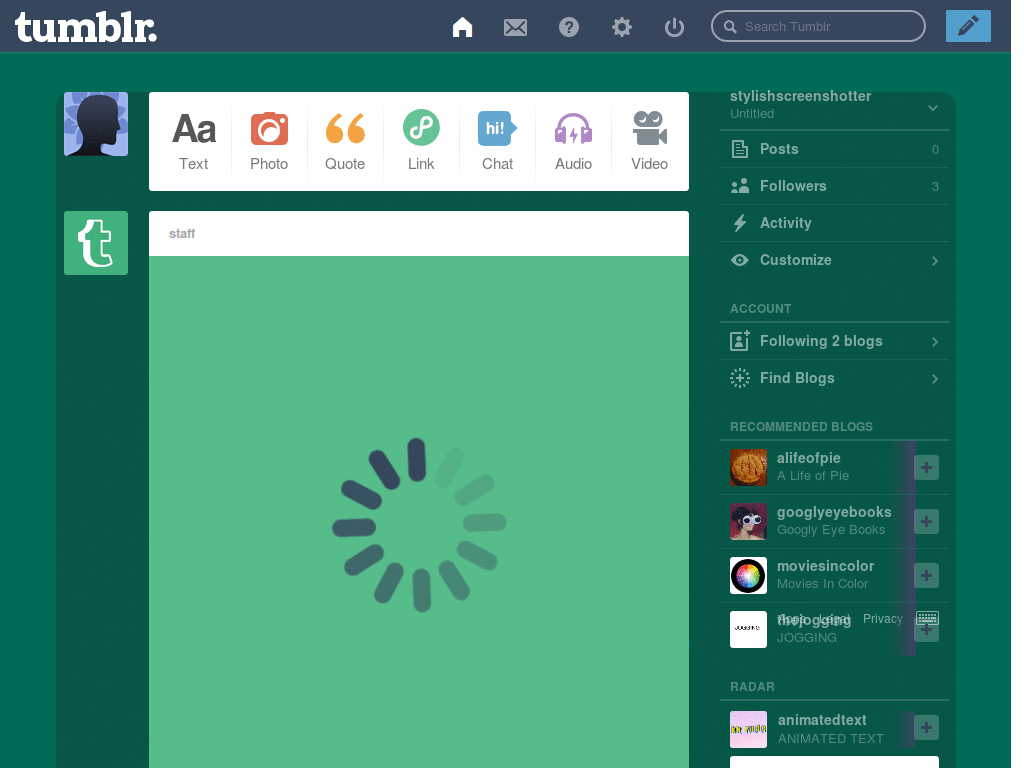Click your silhouette profile avatar
This screenshot has height=768, width=1024.
[x=96, y=124]
